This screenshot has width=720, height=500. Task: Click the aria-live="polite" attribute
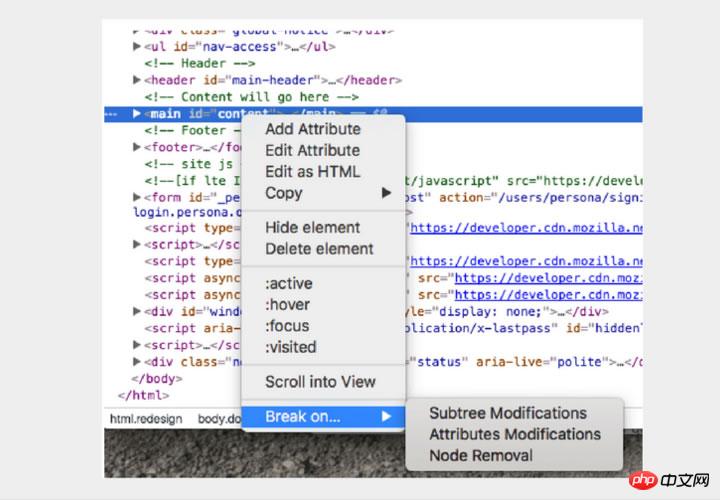click(x=545, y=362)
